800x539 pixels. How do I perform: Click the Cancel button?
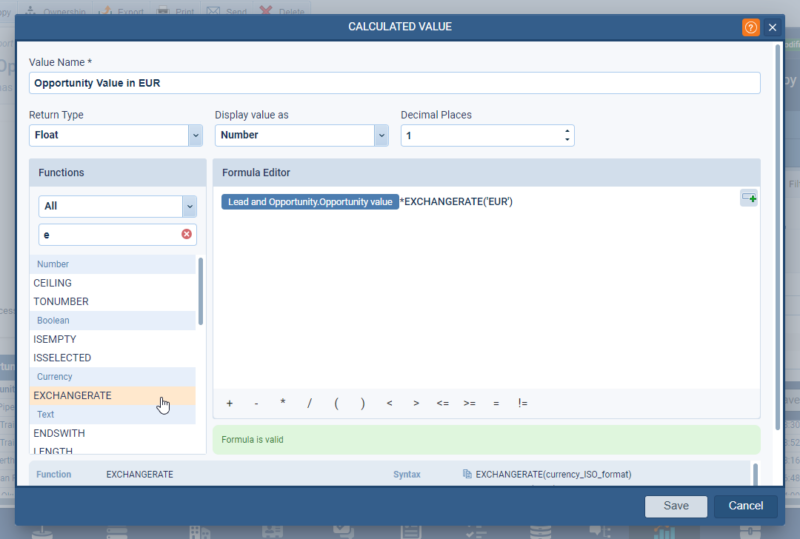point(745,506)
